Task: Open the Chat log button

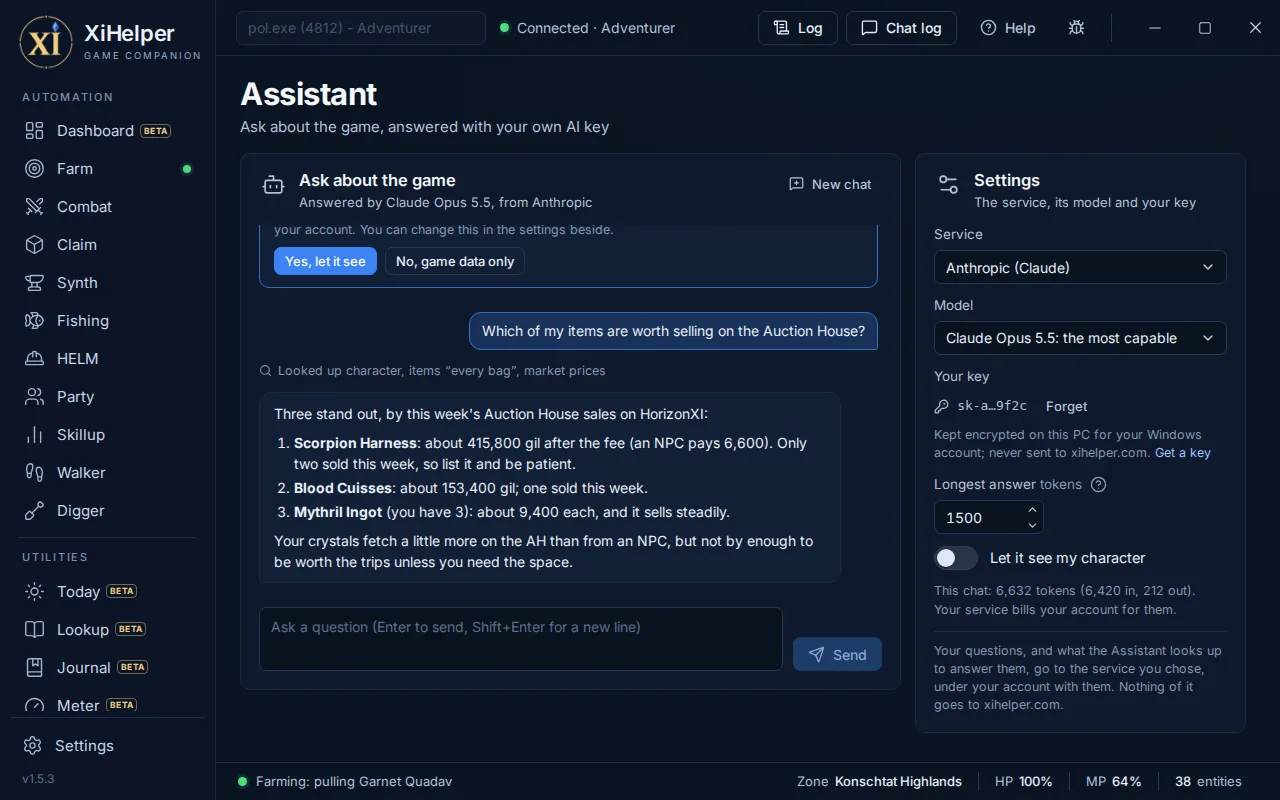Action: tap(901, 28)
